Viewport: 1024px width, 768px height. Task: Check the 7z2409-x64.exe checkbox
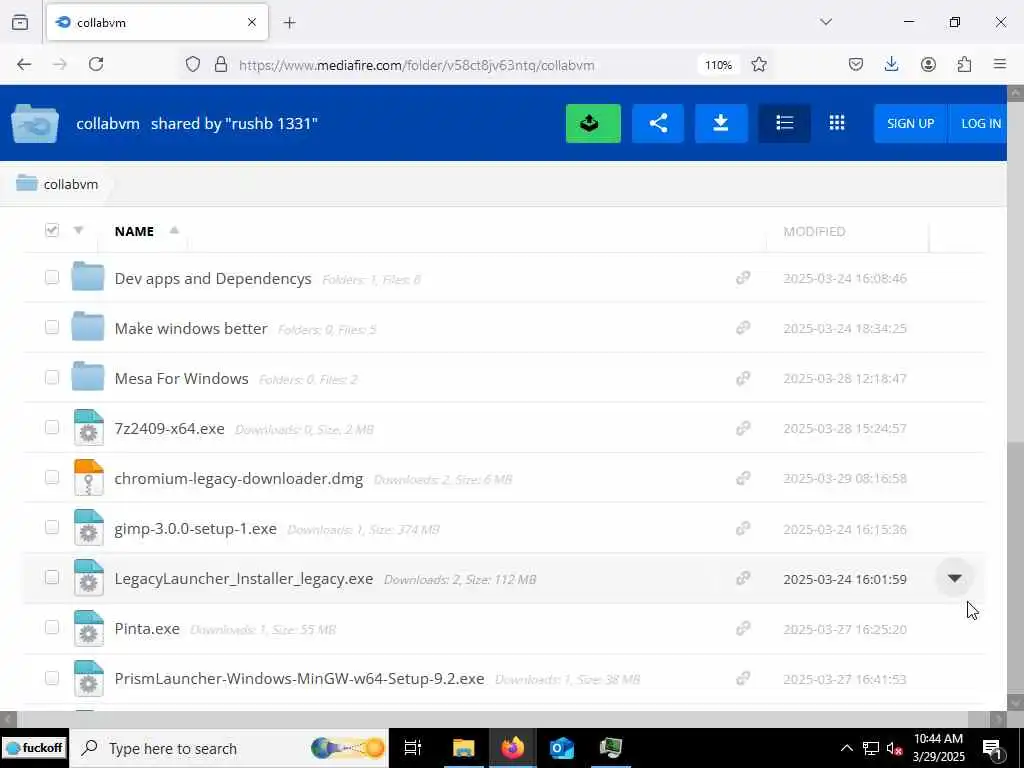click(x=52, y=427)
